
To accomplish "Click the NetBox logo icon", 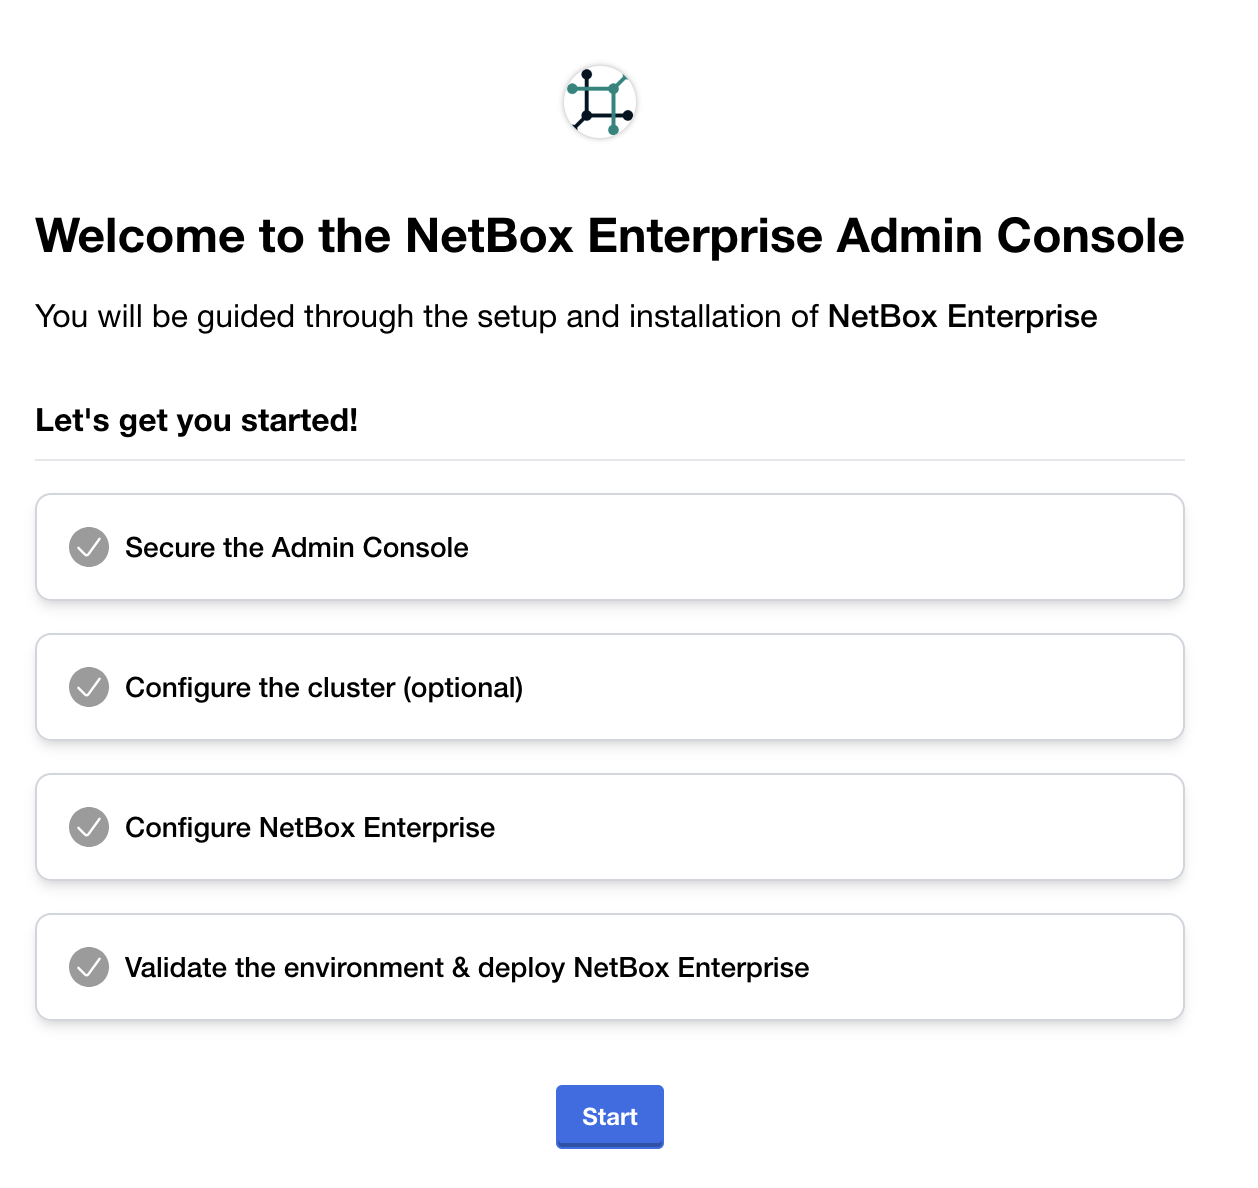I will coord(600,102).
